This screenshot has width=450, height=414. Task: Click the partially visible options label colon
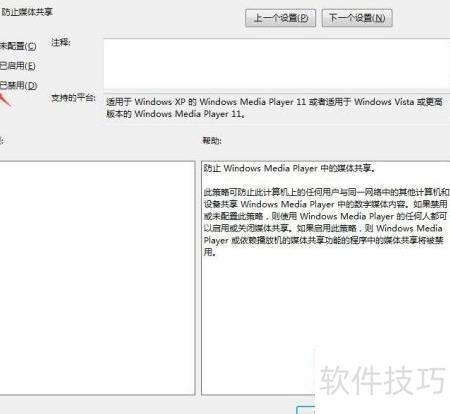coord(1,141)
